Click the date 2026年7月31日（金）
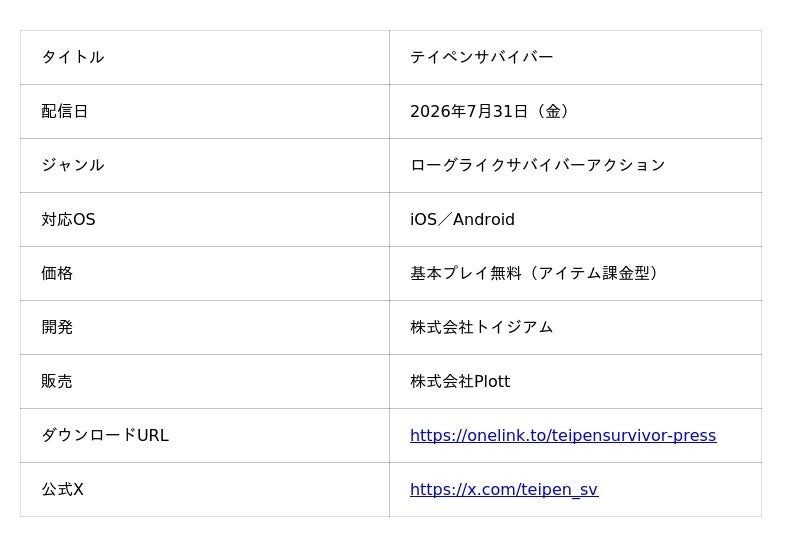Screen dimensions: 800x547 489,111
